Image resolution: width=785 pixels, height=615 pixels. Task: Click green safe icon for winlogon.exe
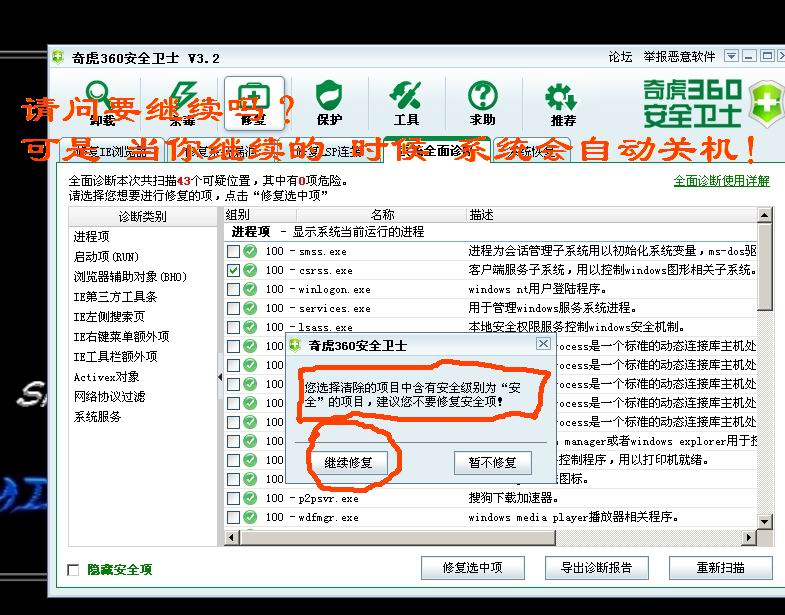tap(250, 289)
